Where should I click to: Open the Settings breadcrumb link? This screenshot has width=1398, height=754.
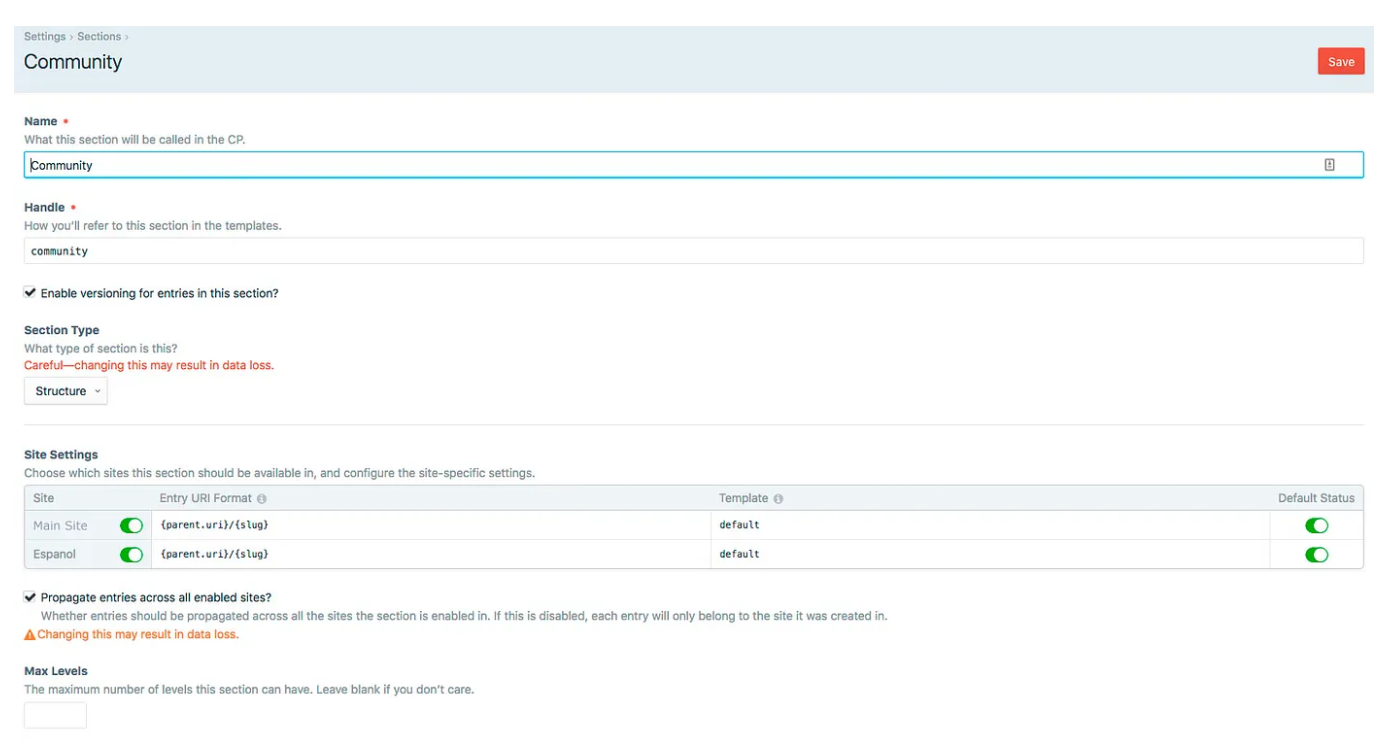45,37
